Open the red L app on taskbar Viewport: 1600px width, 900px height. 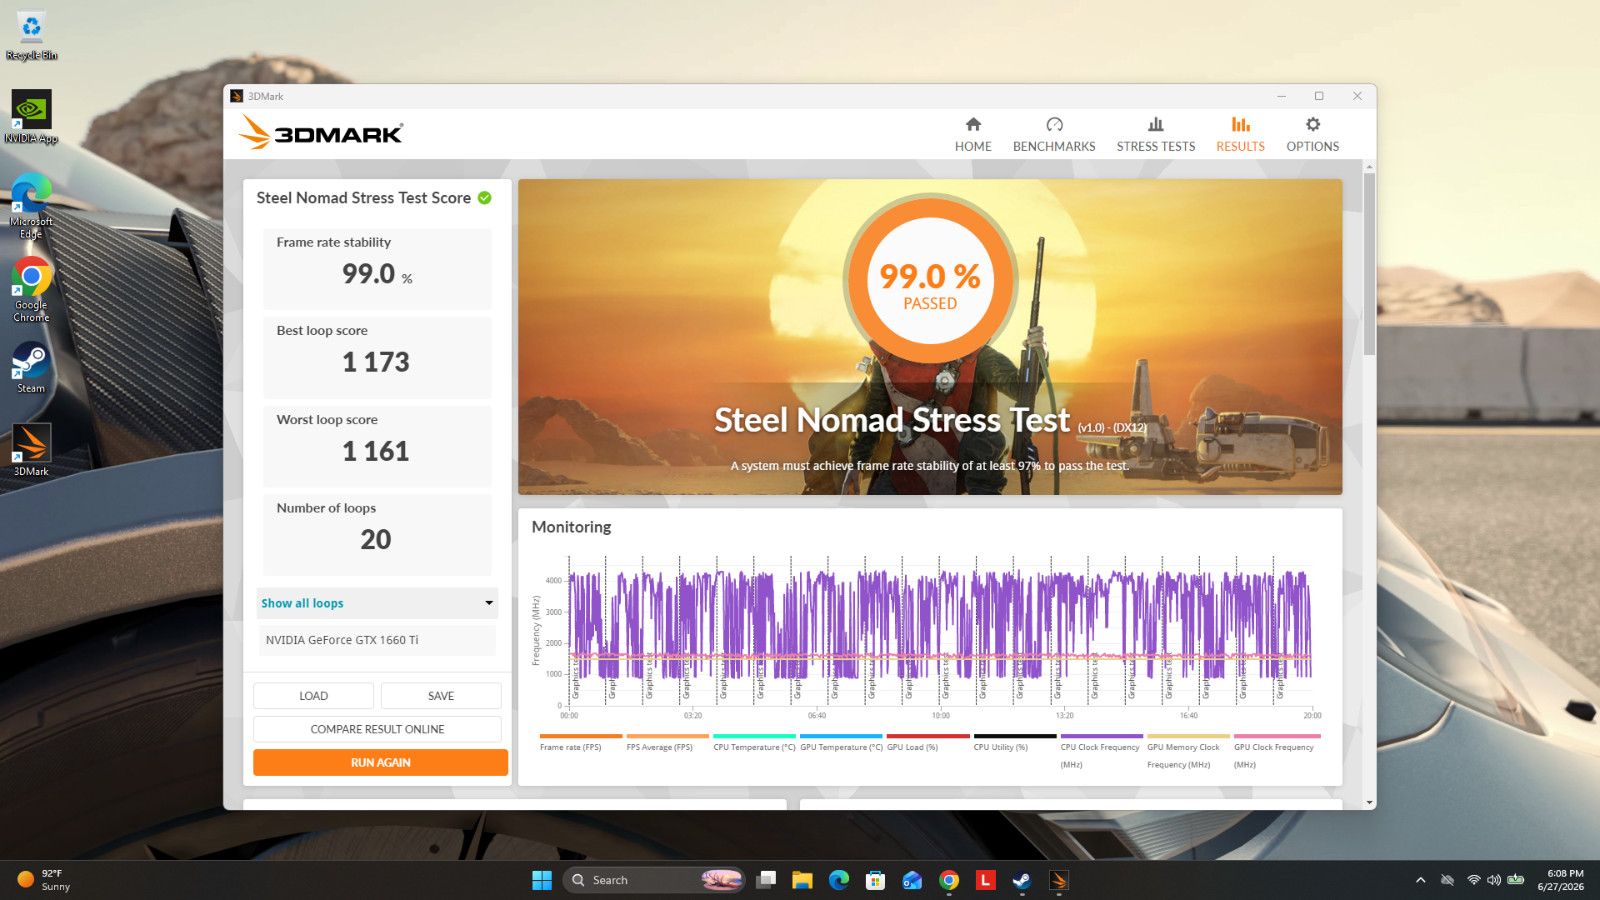pyautogui.click(x=986, y=880)
